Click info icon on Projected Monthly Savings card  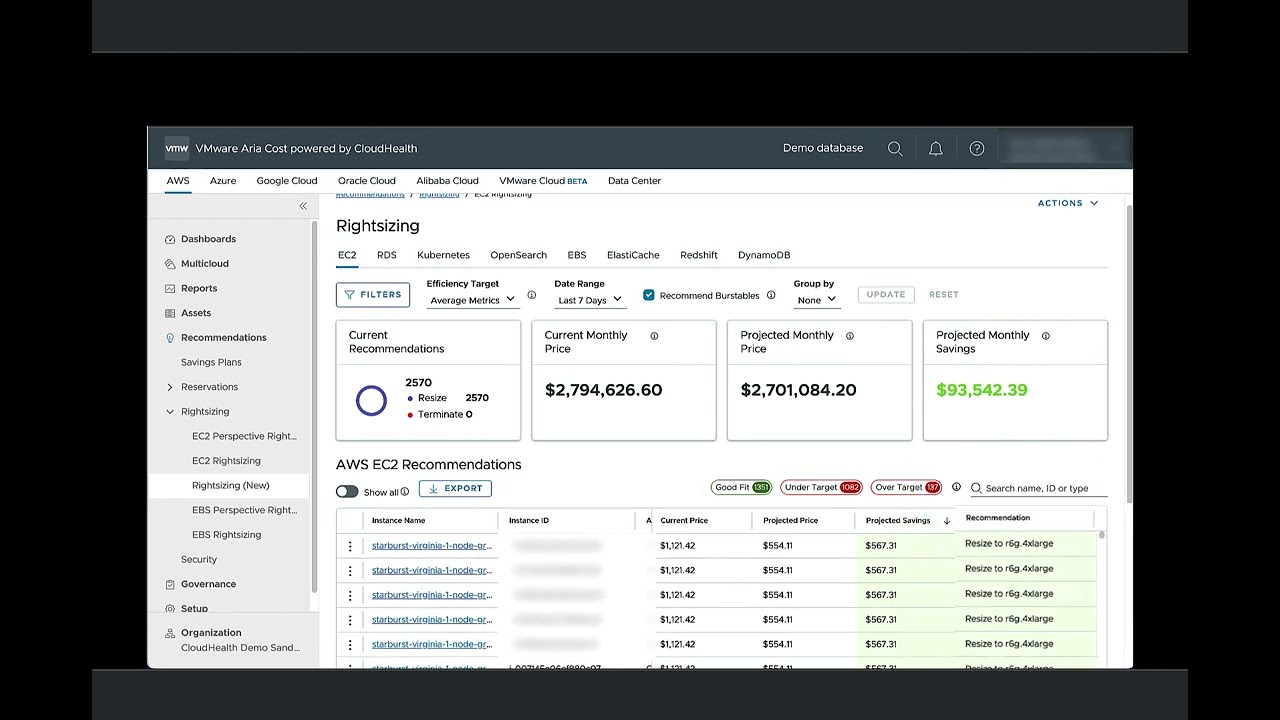tap(1046, 336)
